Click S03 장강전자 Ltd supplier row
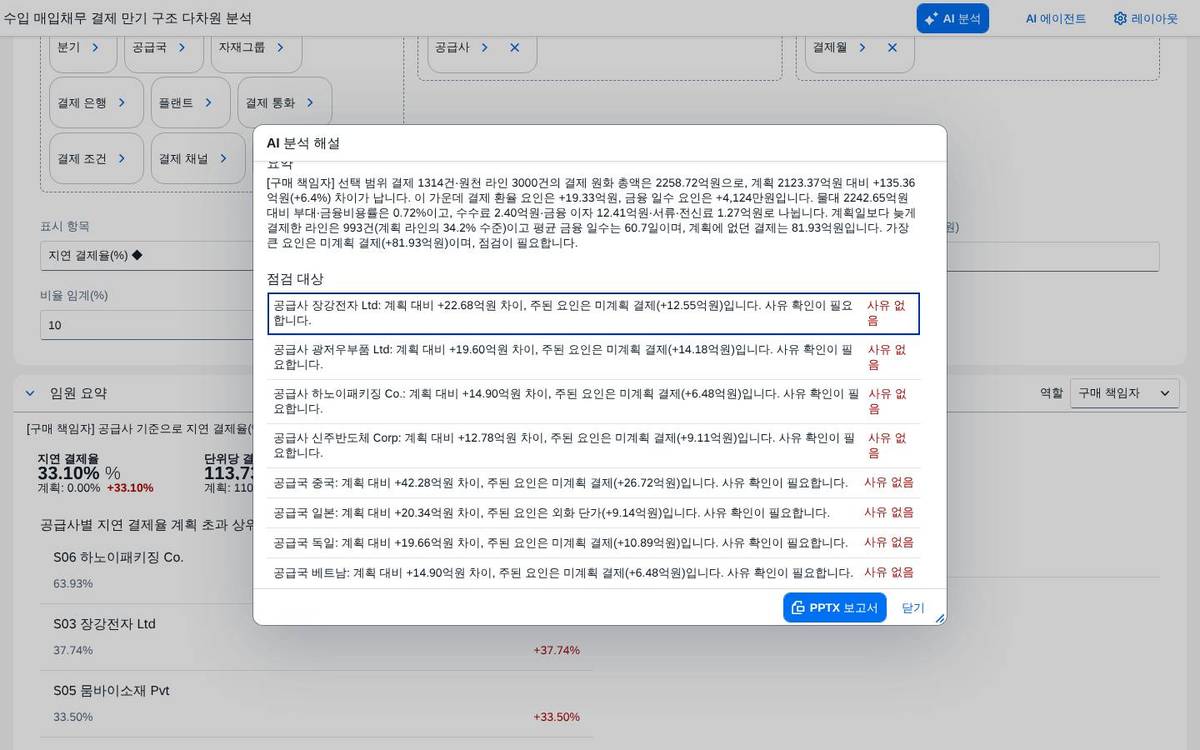The image size is (1200, 750). pyautogui.click(x=317, y=637)
